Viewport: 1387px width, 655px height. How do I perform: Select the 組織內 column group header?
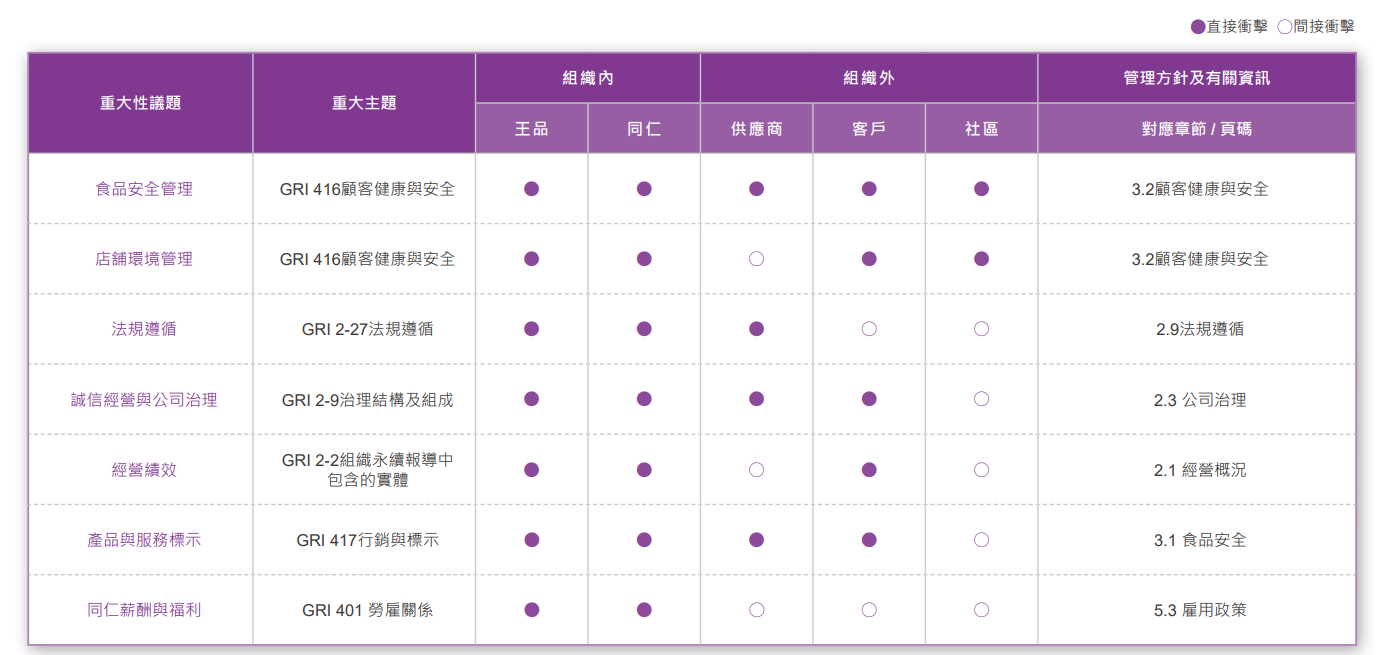pyautogui.click(x=588, y=78)
